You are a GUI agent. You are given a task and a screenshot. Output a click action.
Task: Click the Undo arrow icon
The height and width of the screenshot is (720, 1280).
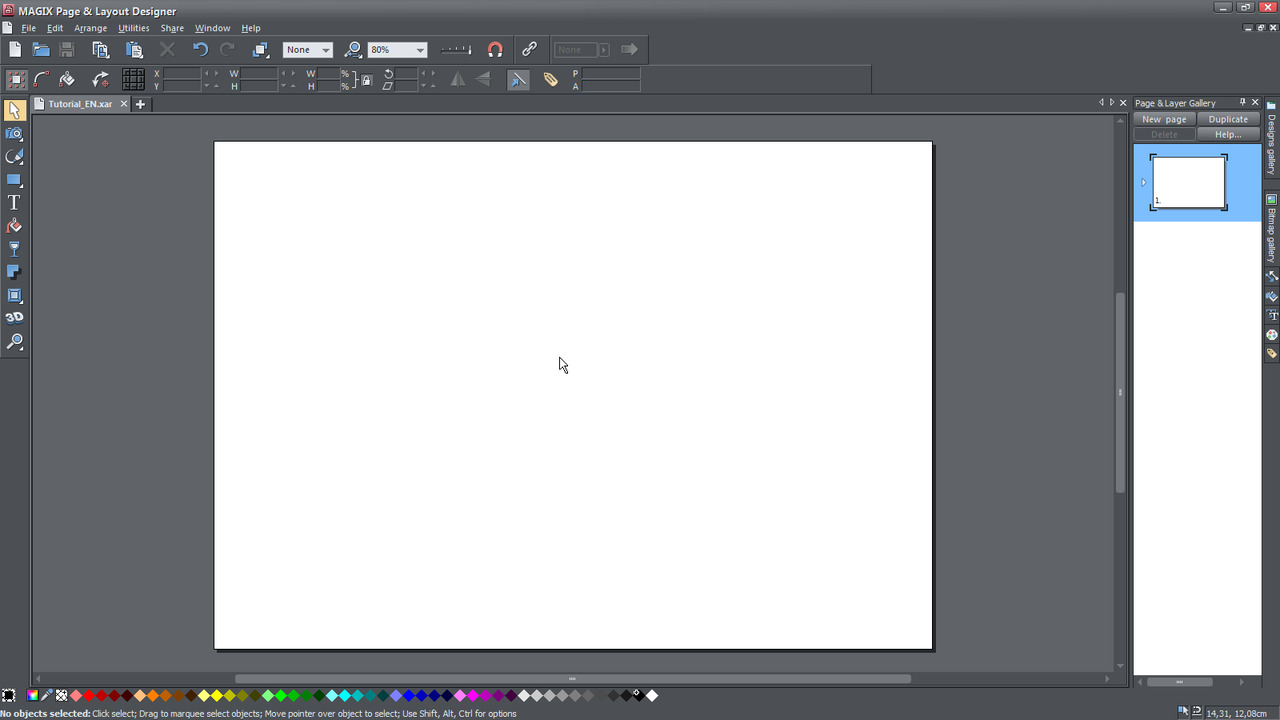tap(200, 49)
